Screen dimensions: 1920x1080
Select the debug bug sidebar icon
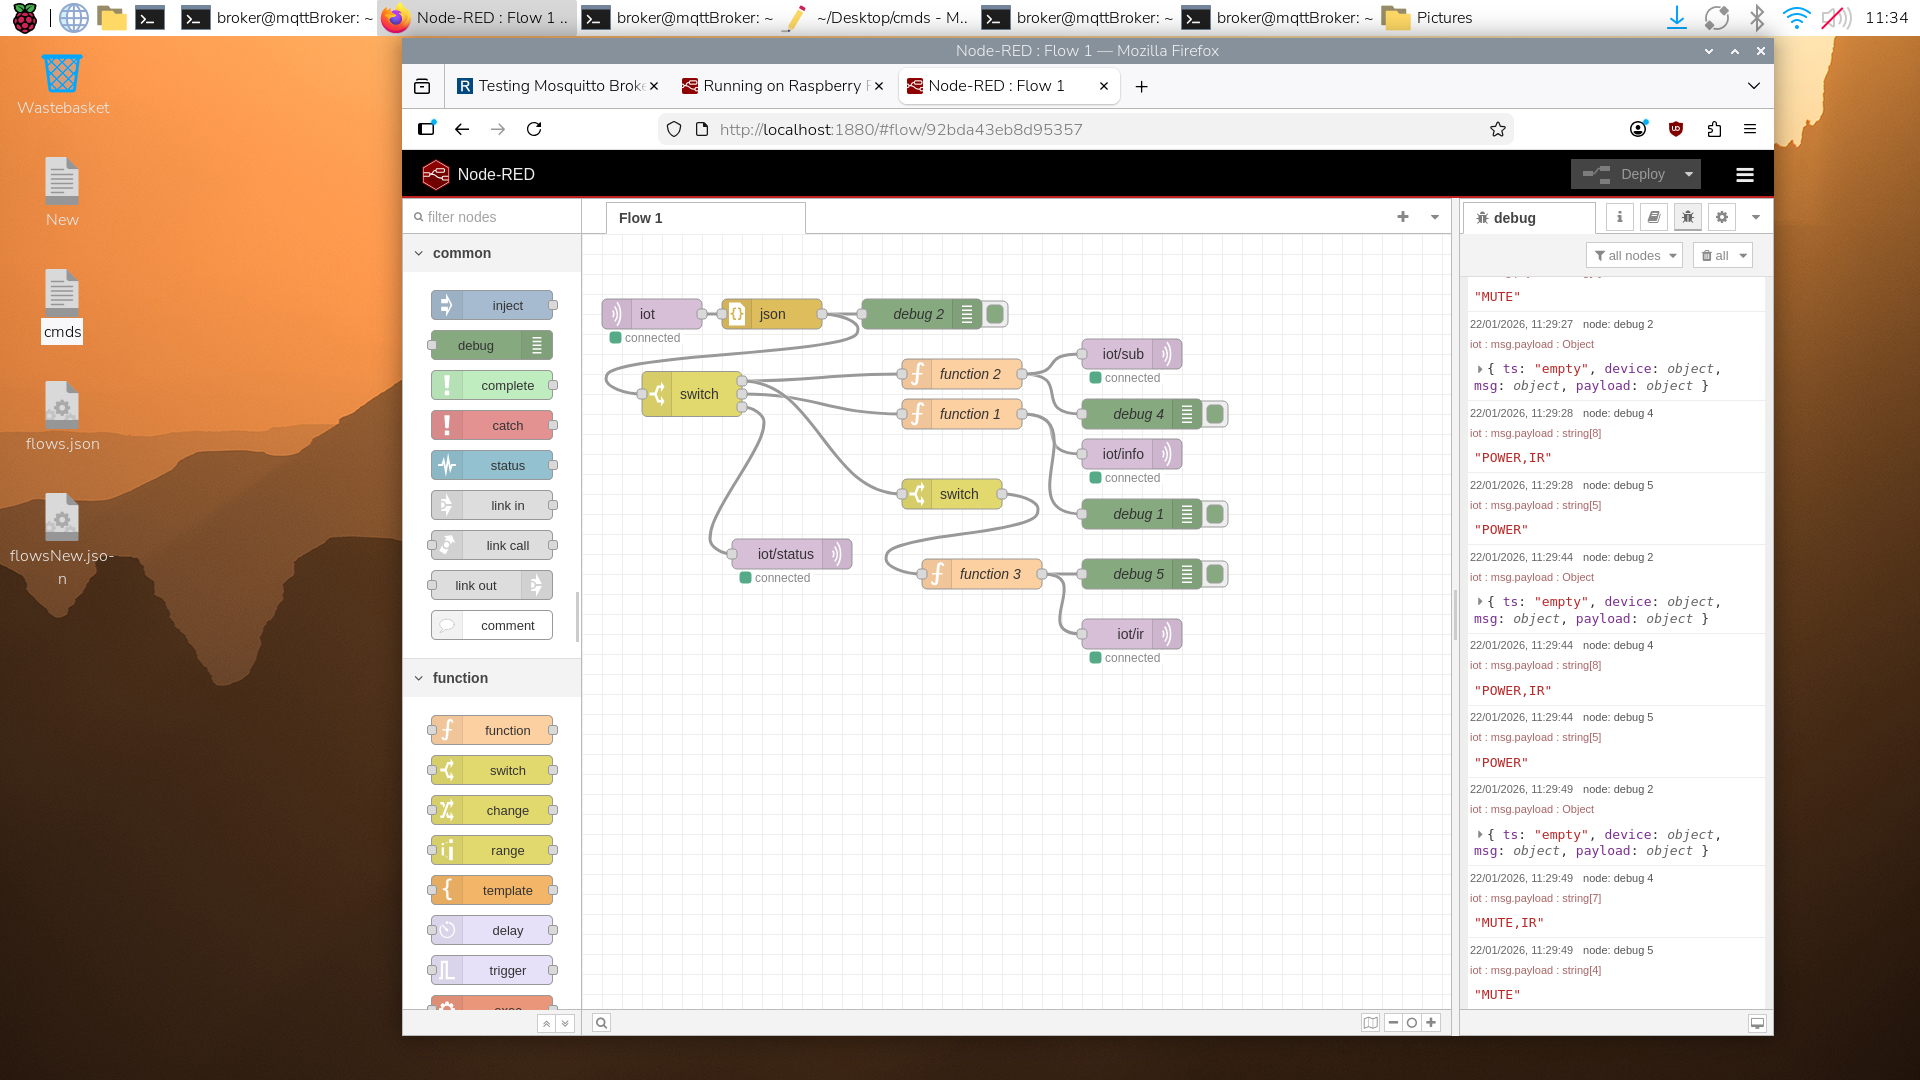(x=1688, y=217)
